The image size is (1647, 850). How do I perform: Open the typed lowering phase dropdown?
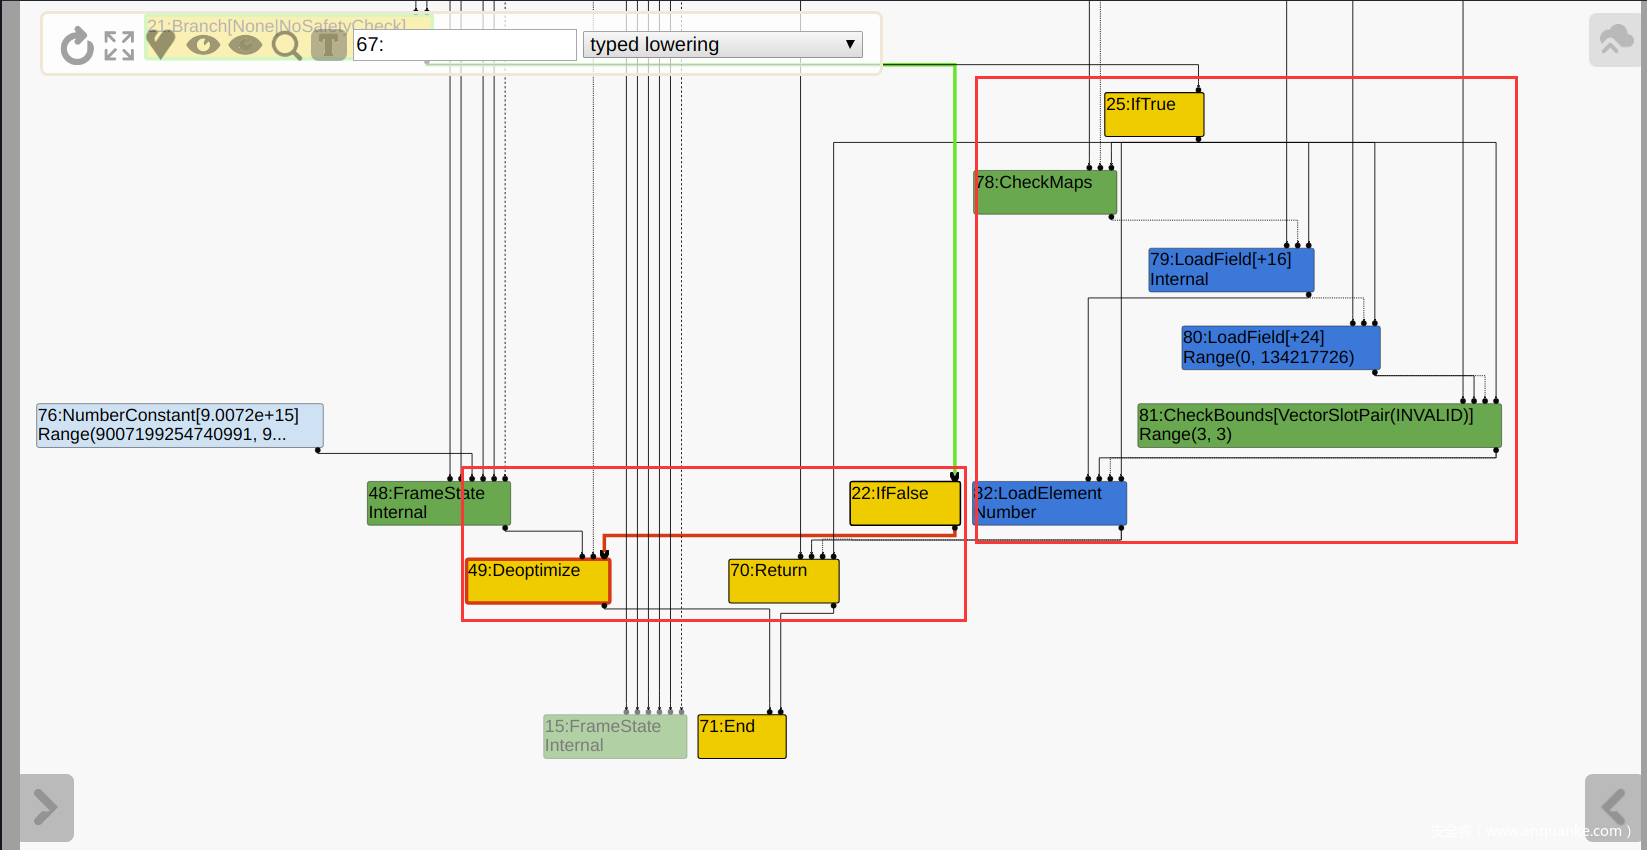(x=722, y=45)
